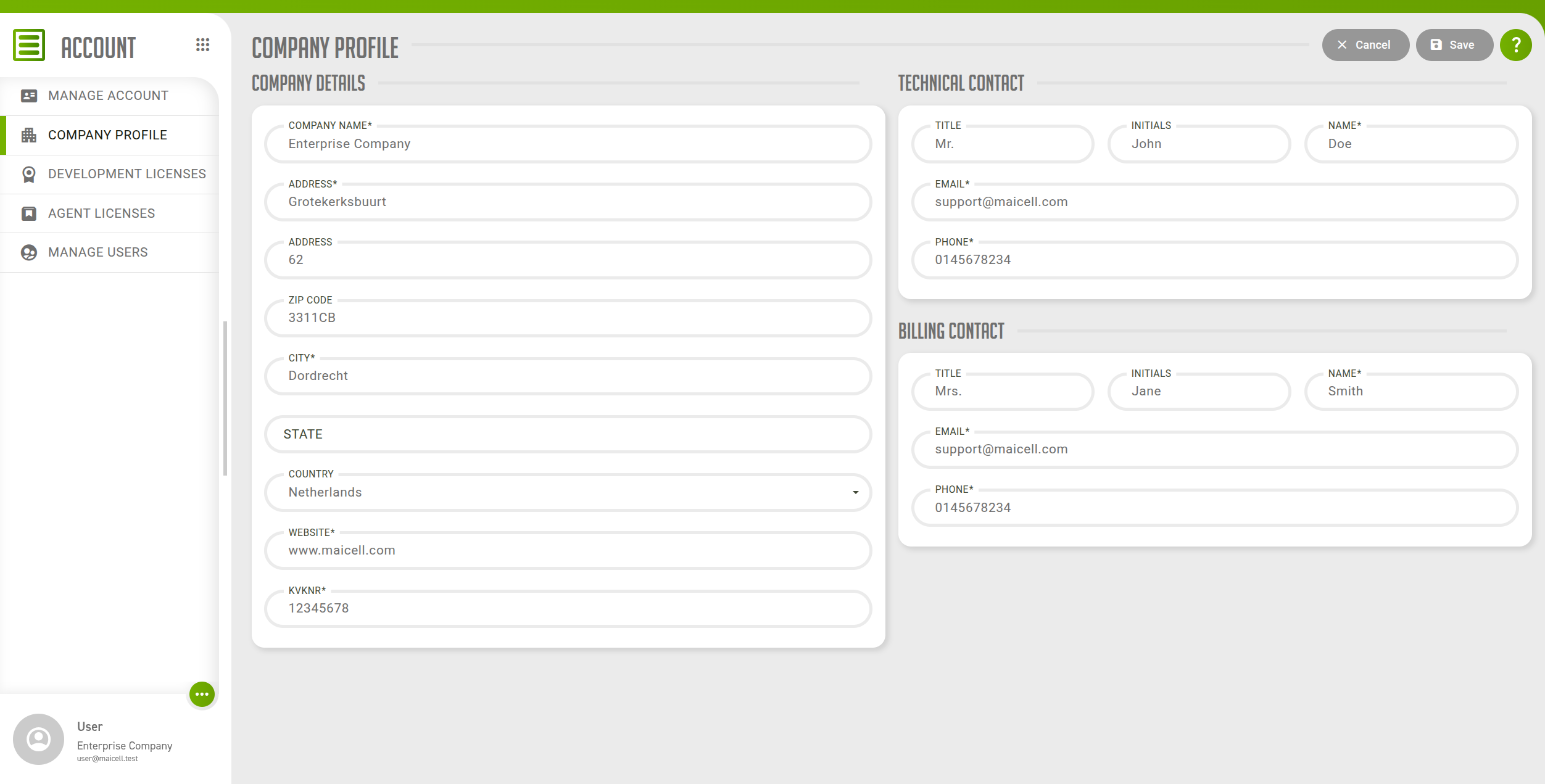Click the Technical Contact Phone field
Image resolution: width=1545 pixels, height=784 pixels.
[1215, 260]
